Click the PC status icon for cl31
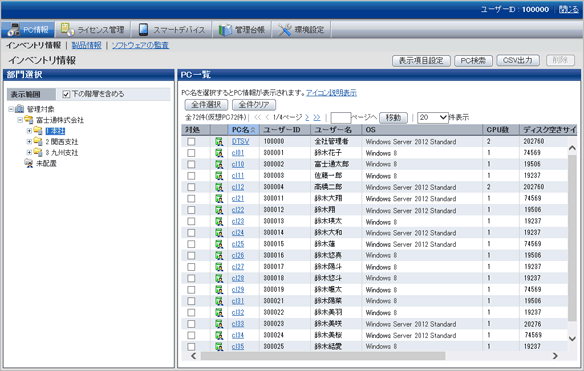This screenshot has width=584, height=371. tap(219, 301)
